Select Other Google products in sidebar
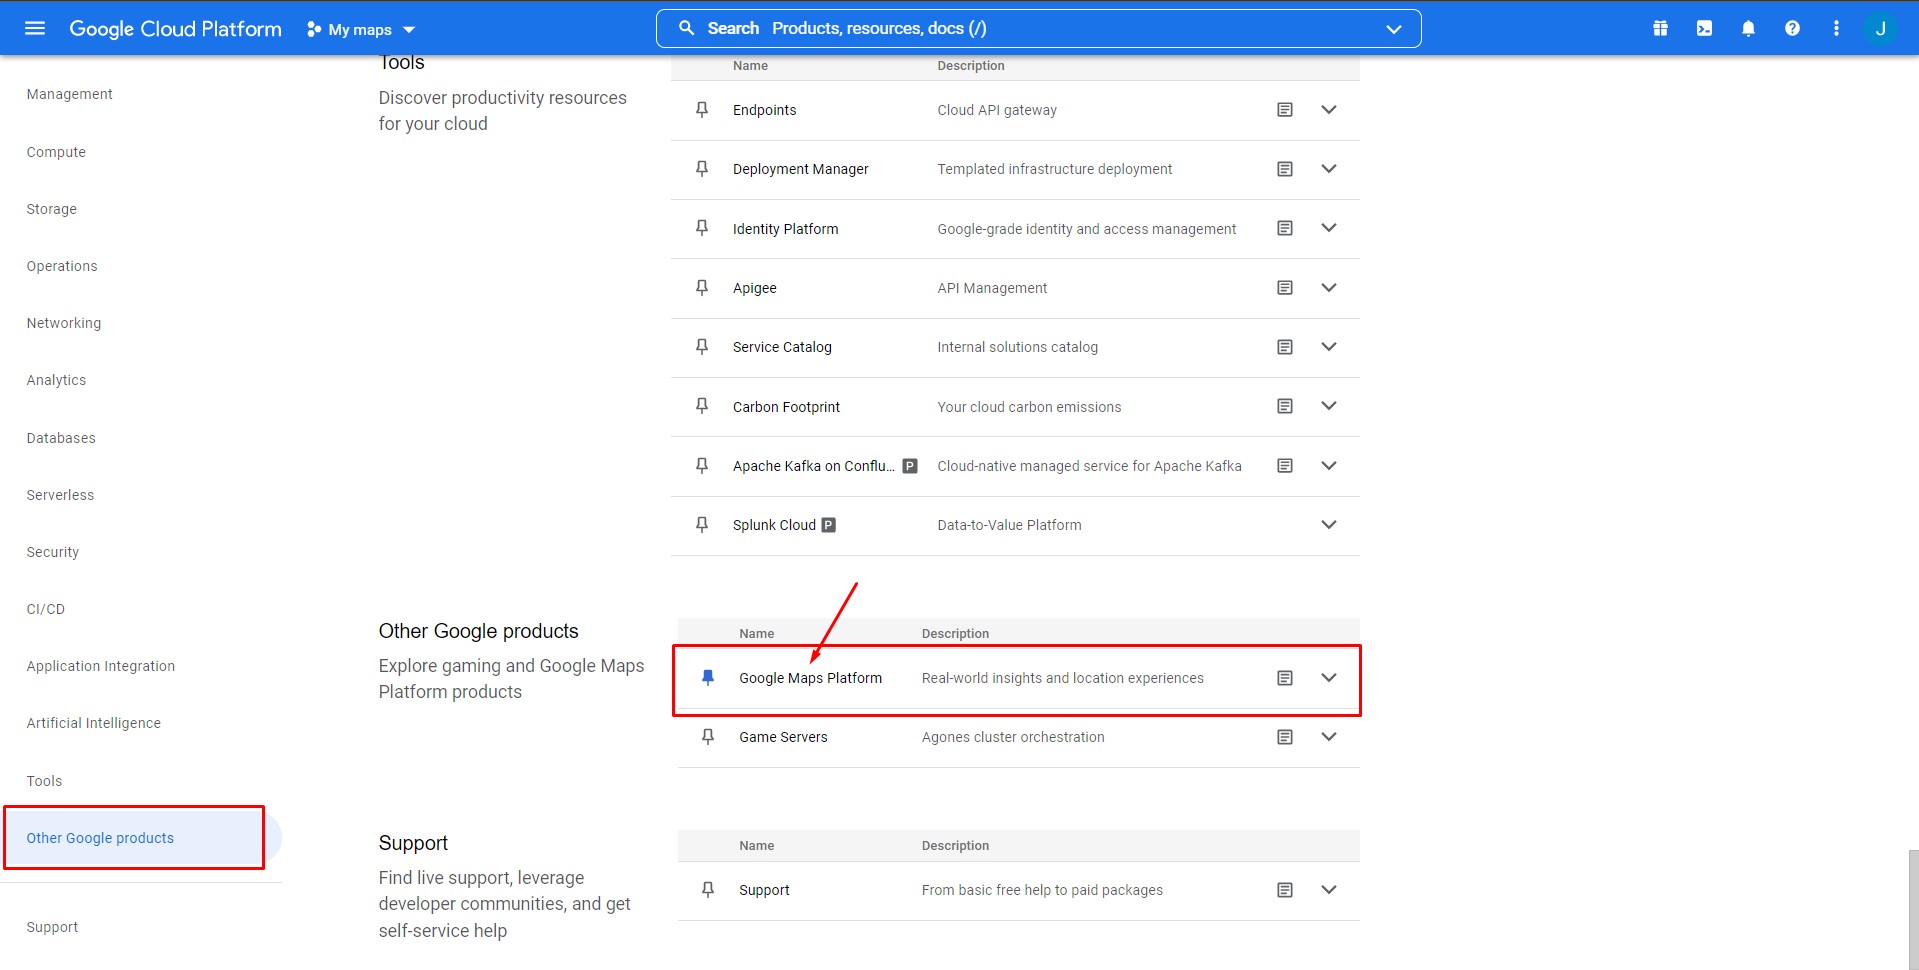The image size is (1919, 970). [x=100, y=838]
